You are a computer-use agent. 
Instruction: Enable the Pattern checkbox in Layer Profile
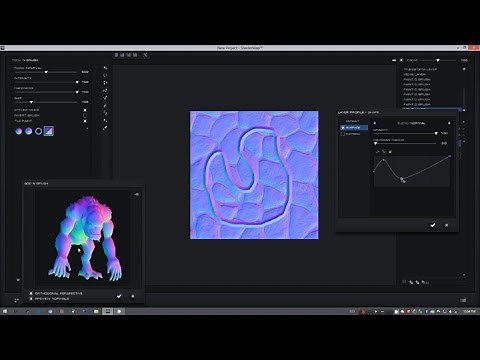[x=343, y=134]
